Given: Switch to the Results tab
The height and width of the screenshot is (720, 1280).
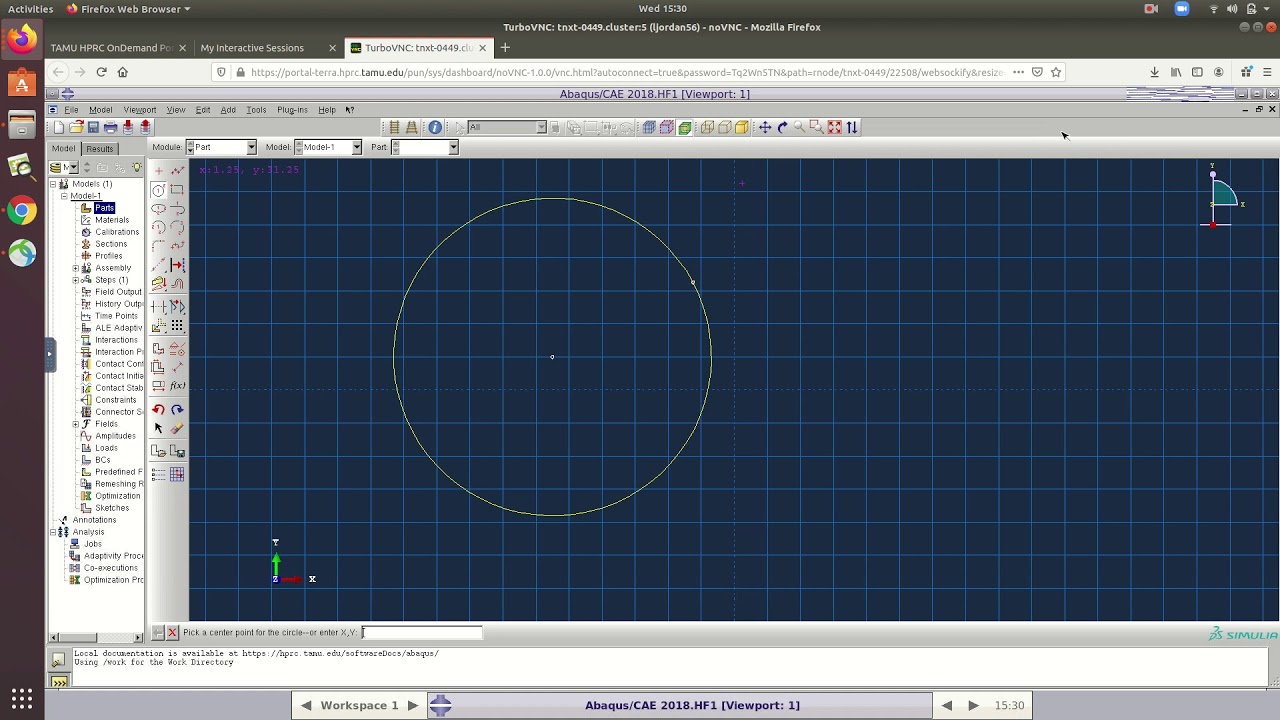Looking at the screenshot, I should pos(99,148).
